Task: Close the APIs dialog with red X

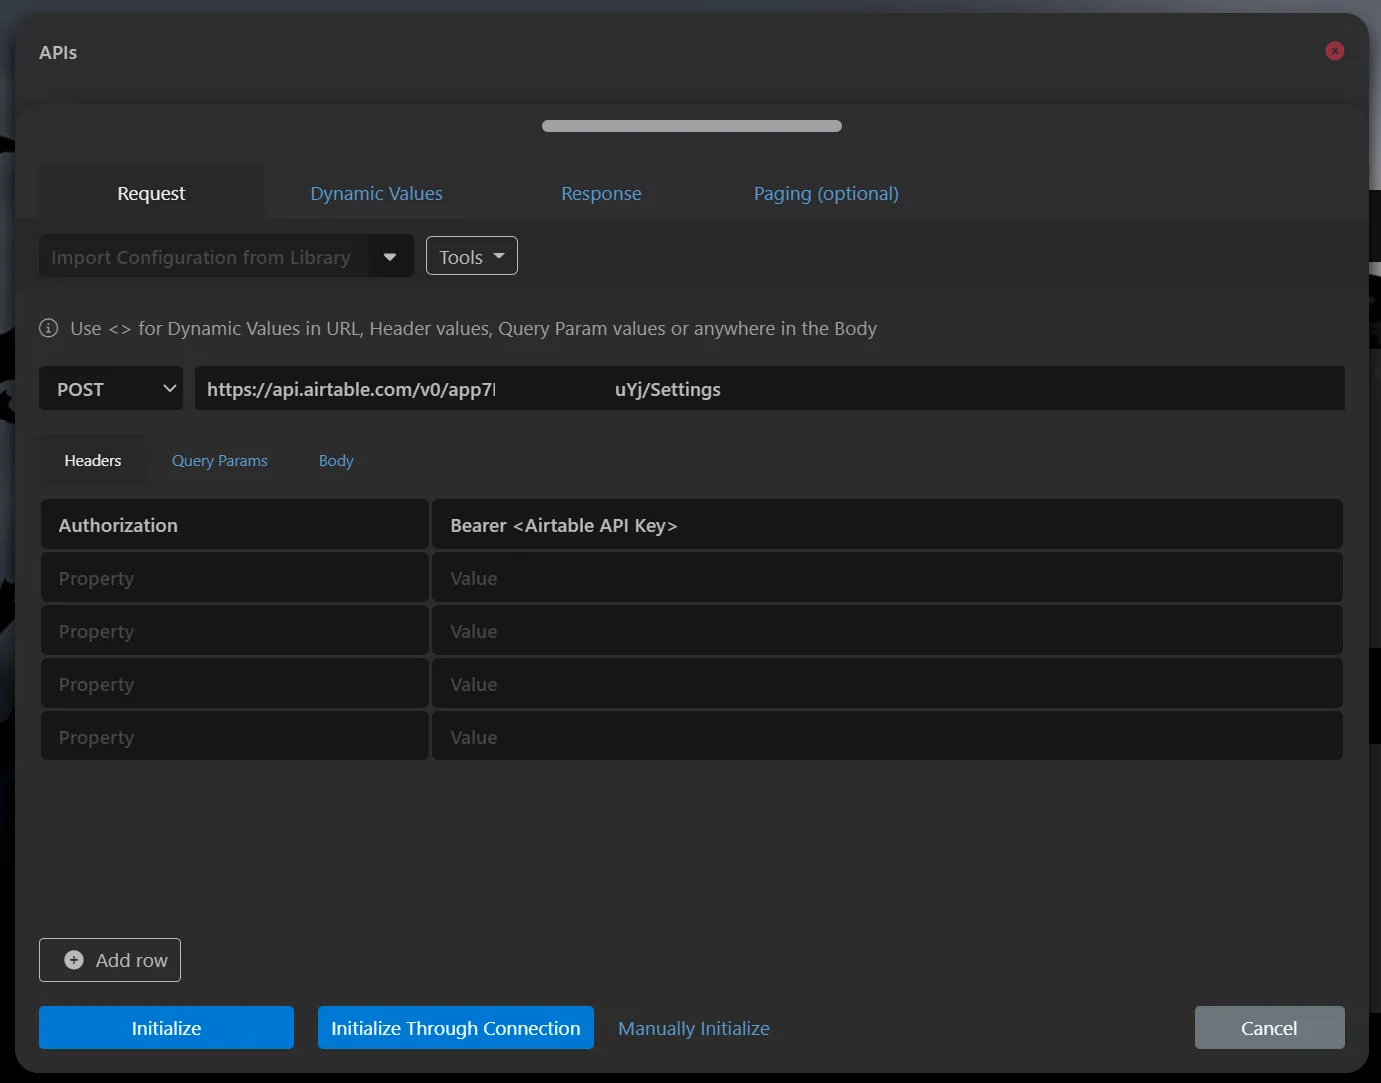Action: [x=1334, y=51]
